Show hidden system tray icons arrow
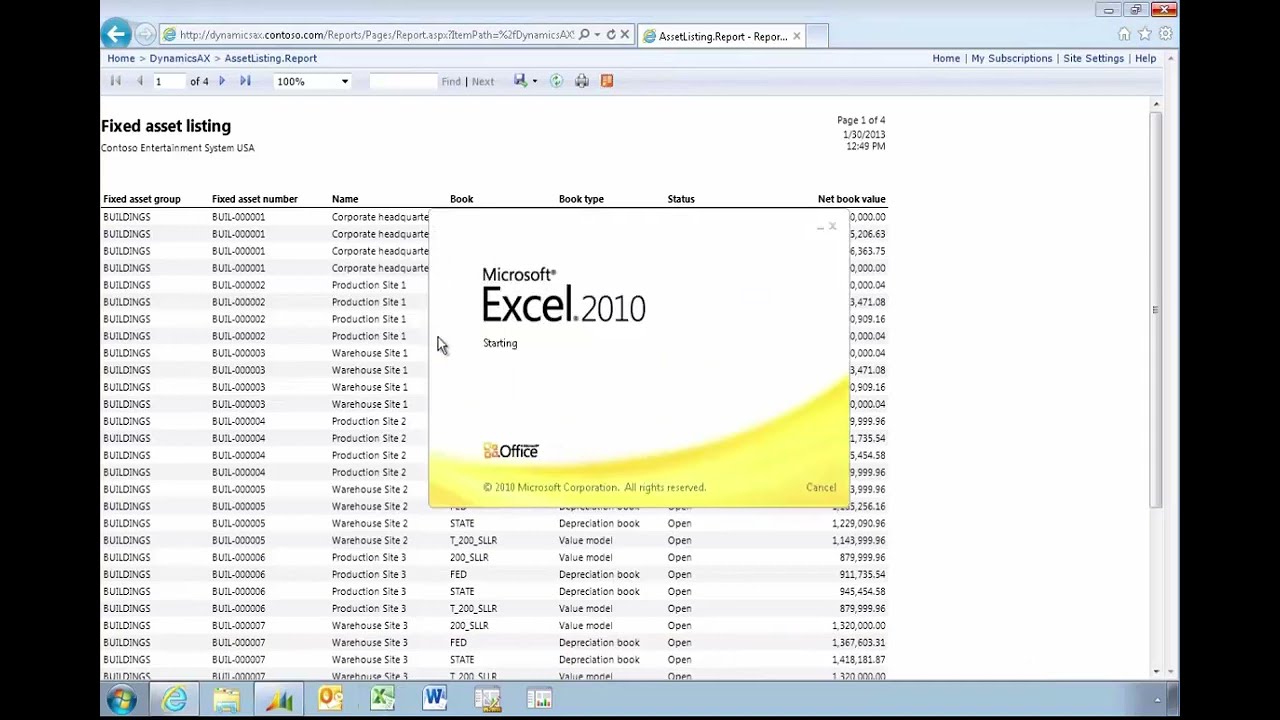This screenshot has width=1280, height=720. pyautogui.click(x=1157, y=700)
